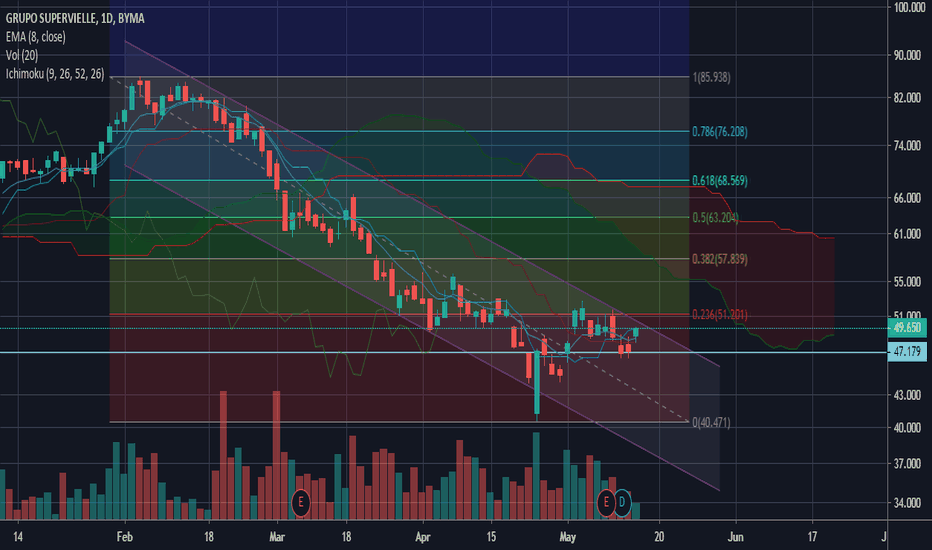
Task: Click the 82.000 price axis label
Action: (x=907, y=98)
